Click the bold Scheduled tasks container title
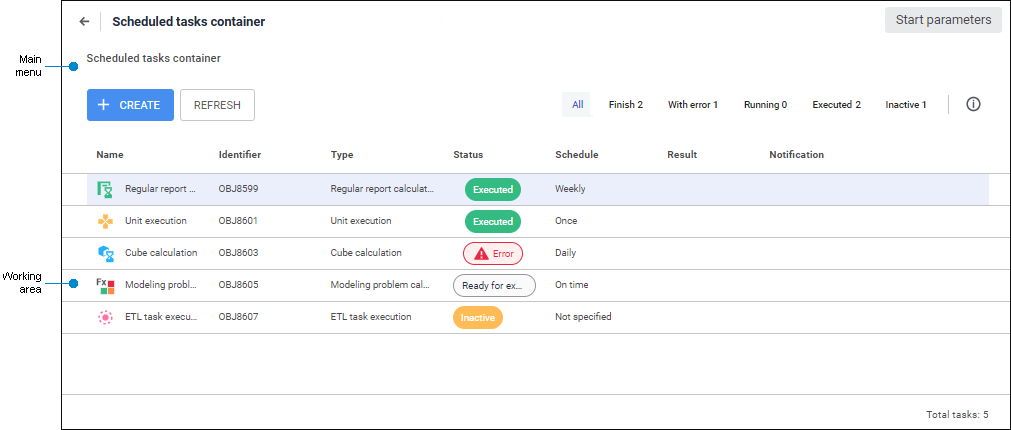Image resolution: width=1011 pixels, height=430 pixels. click(189, 21)
